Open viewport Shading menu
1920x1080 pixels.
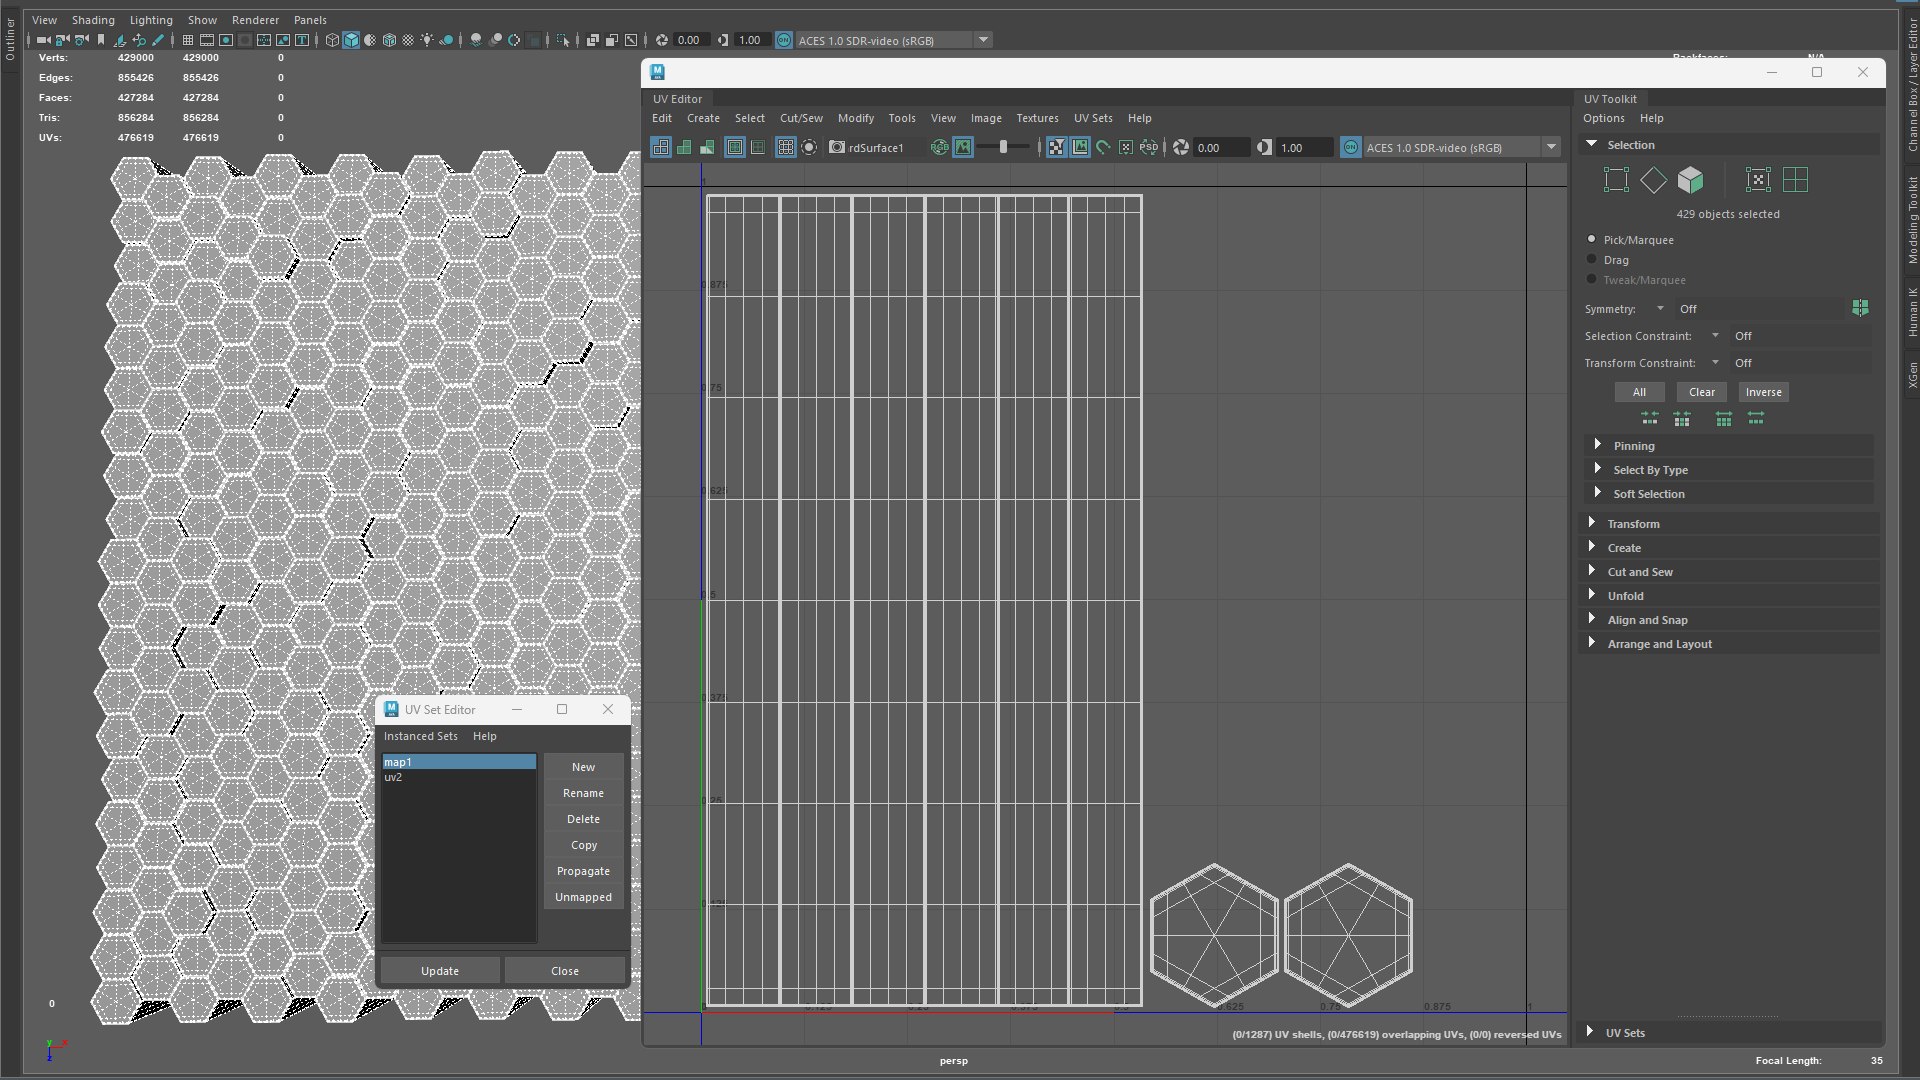pyautogui.click(x=93, y=19)
